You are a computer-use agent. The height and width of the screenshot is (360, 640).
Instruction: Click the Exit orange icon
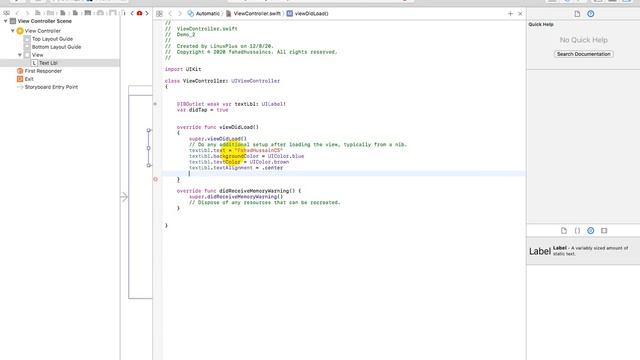click(x=20, y=79)
